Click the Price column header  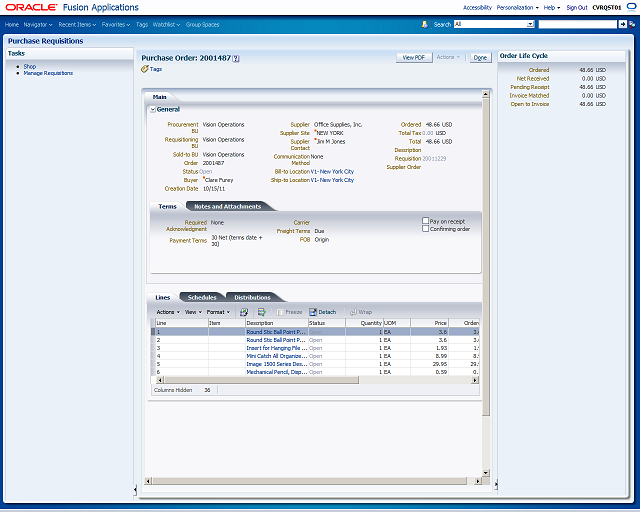(x=429, y=323)
